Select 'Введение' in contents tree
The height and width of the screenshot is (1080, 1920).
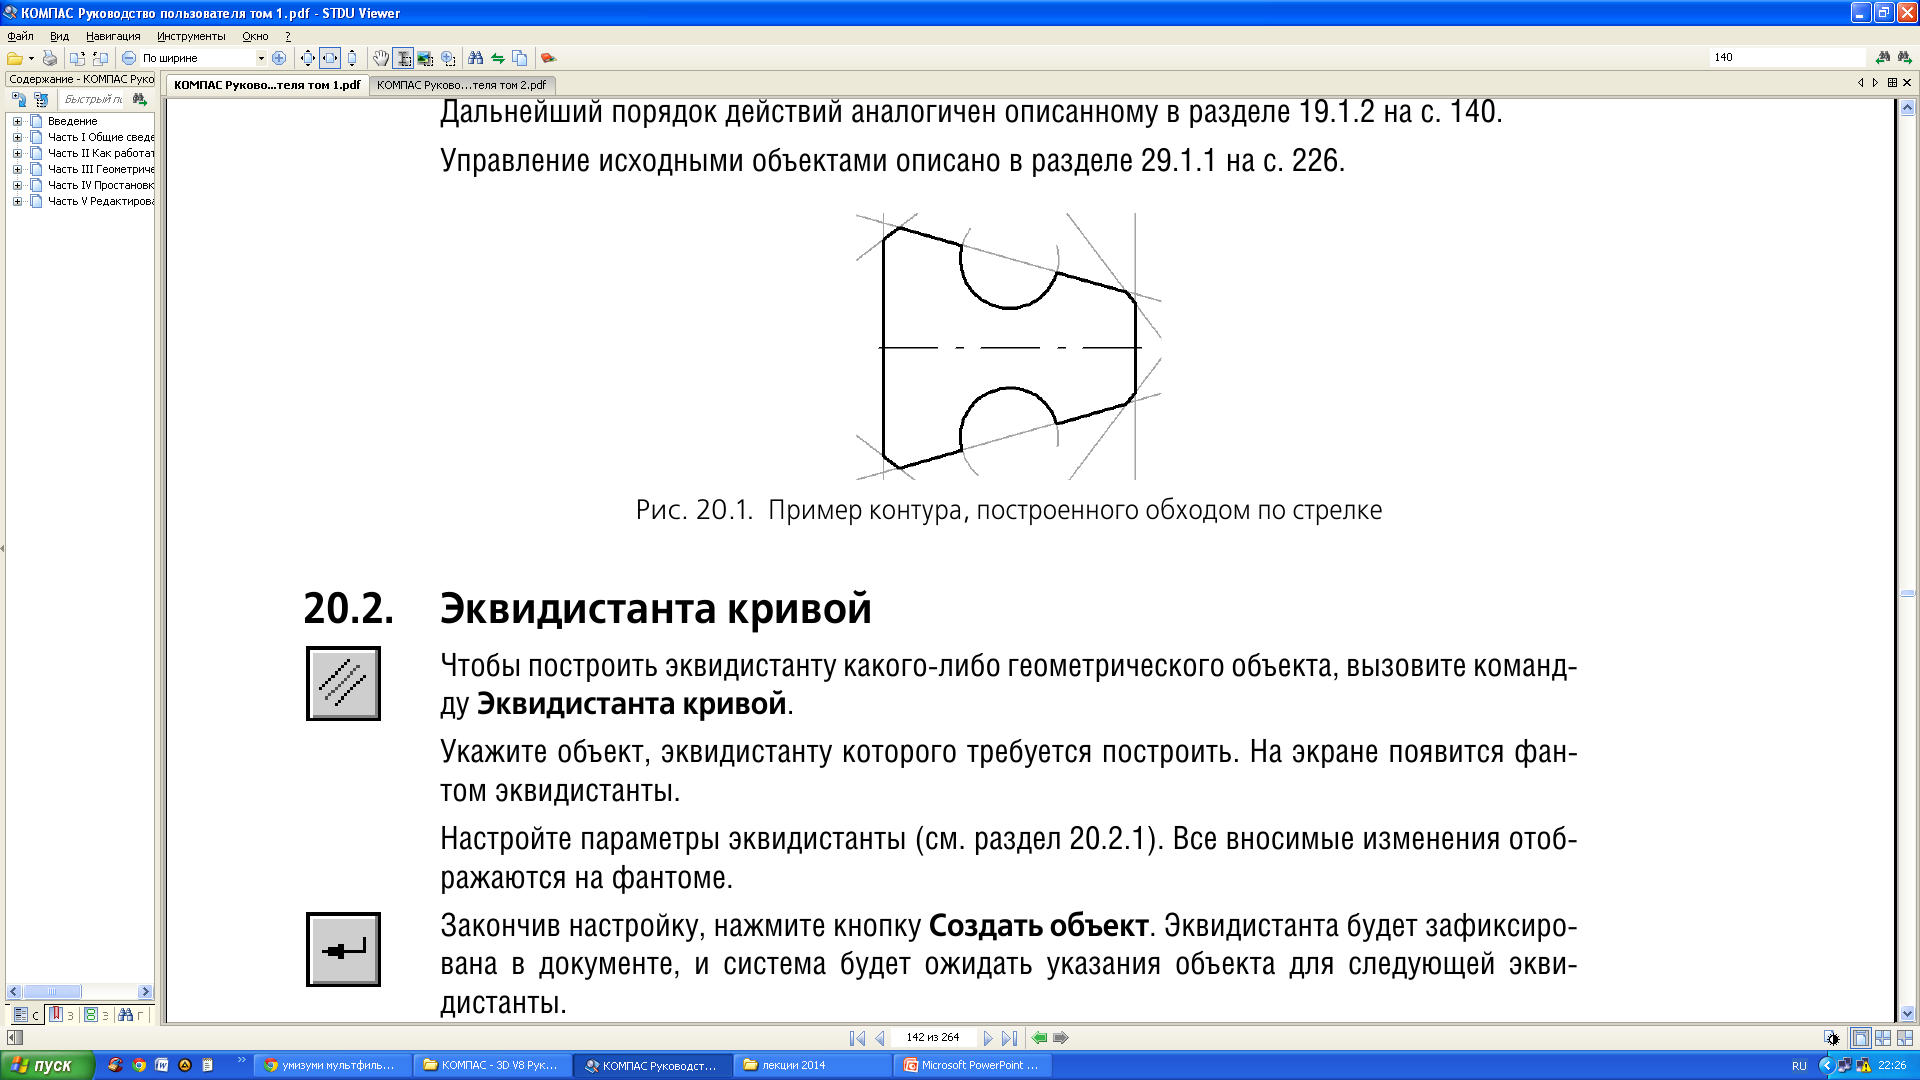coord(72,121)
